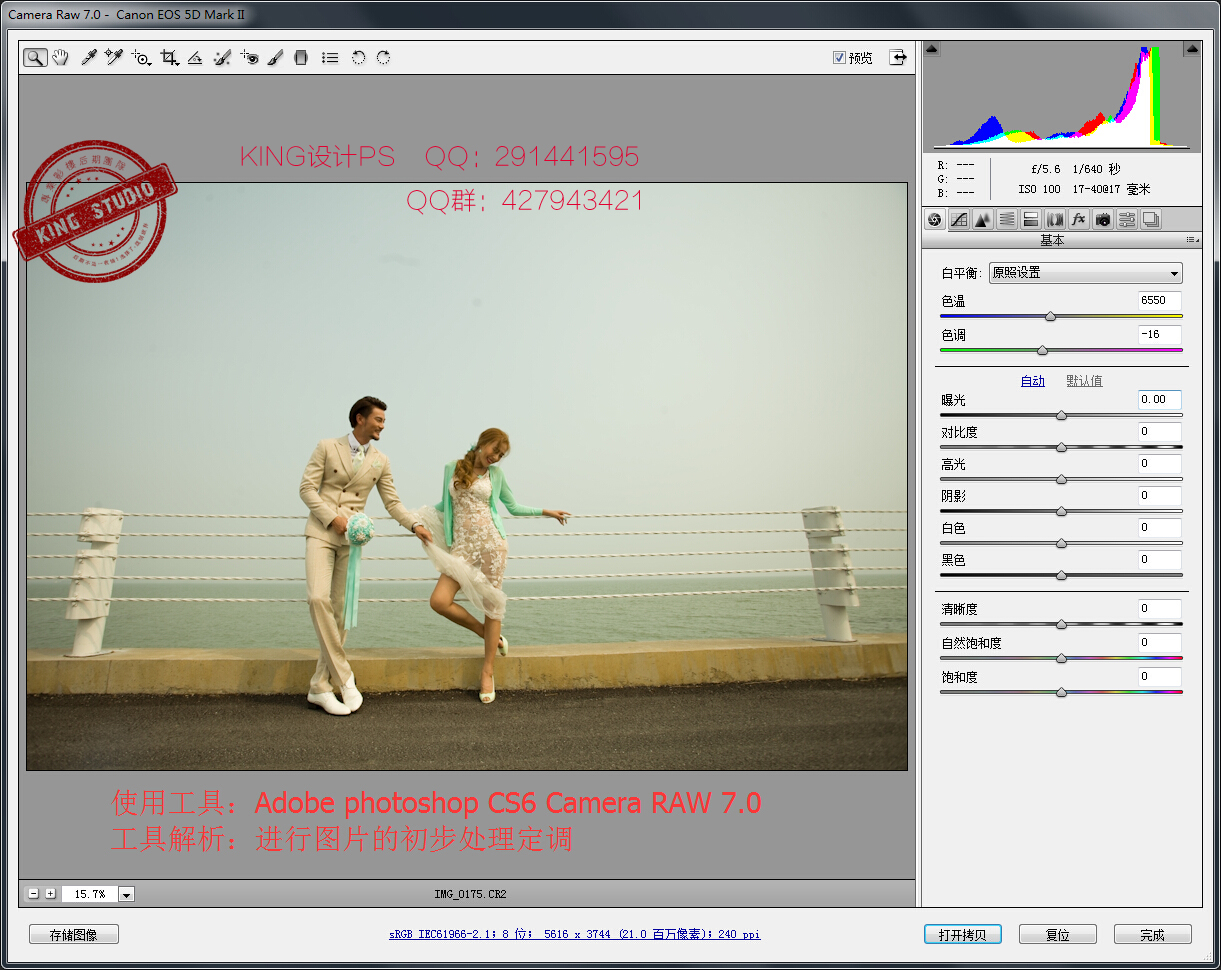Click the 色温 temperature slider handle
The width and height of the screenshot is (1221, 970).
click(x=1050, y=316)
